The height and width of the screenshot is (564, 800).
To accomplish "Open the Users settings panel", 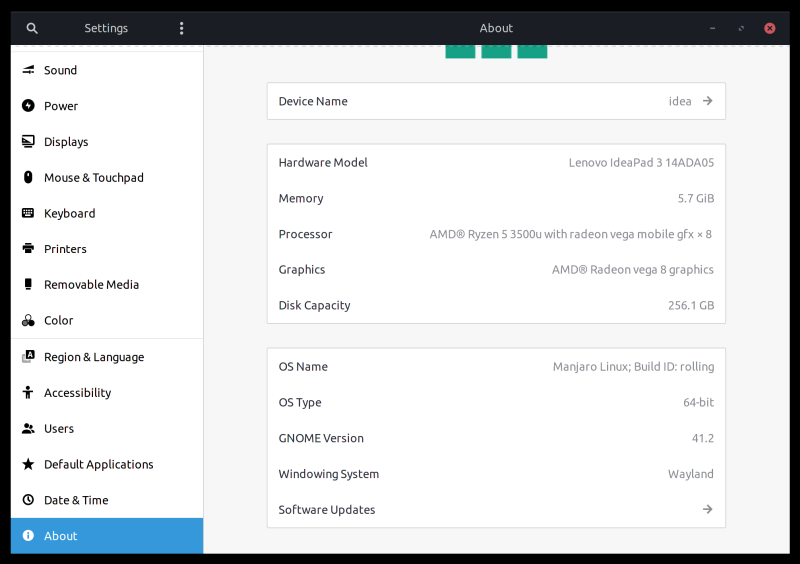I will coord(59,429).
